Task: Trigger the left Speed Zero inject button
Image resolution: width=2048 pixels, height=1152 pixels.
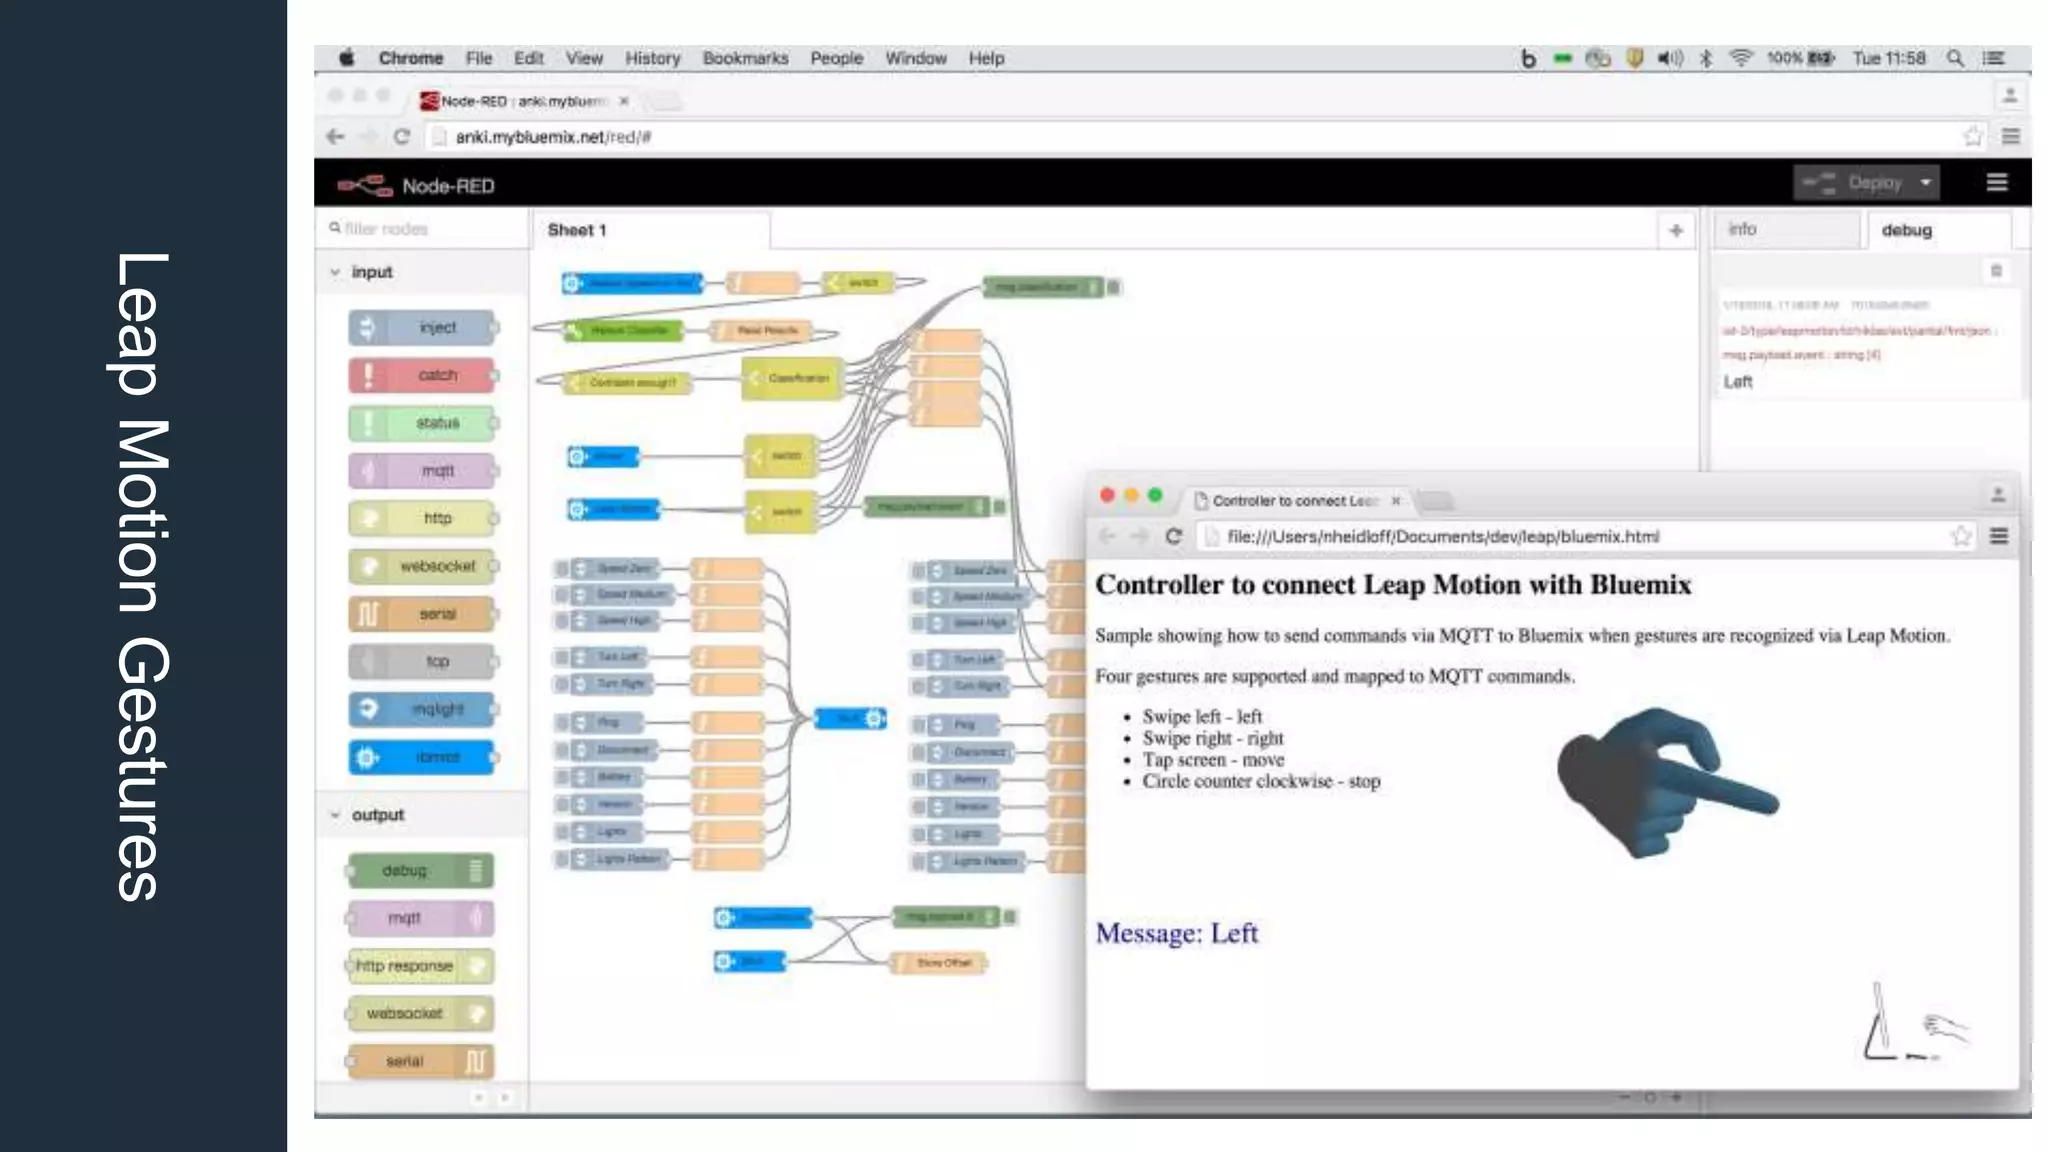Action: tap(561, 569)
